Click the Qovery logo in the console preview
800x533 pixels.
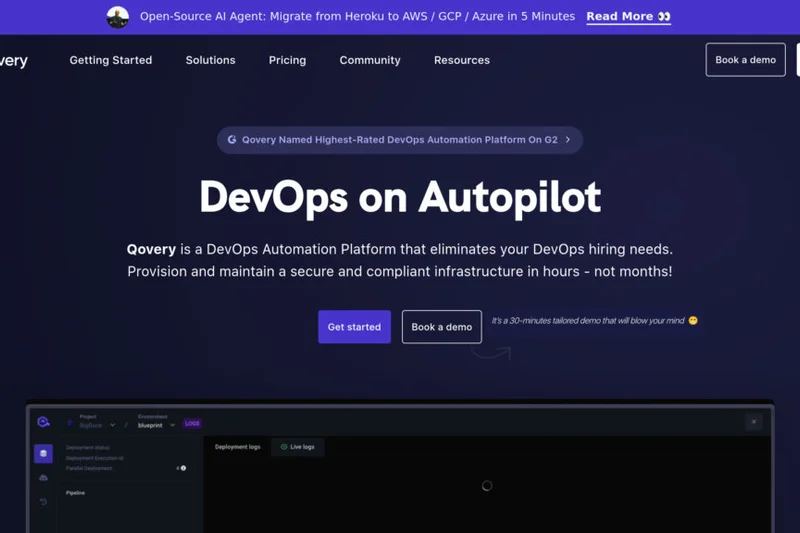point(43,422)
